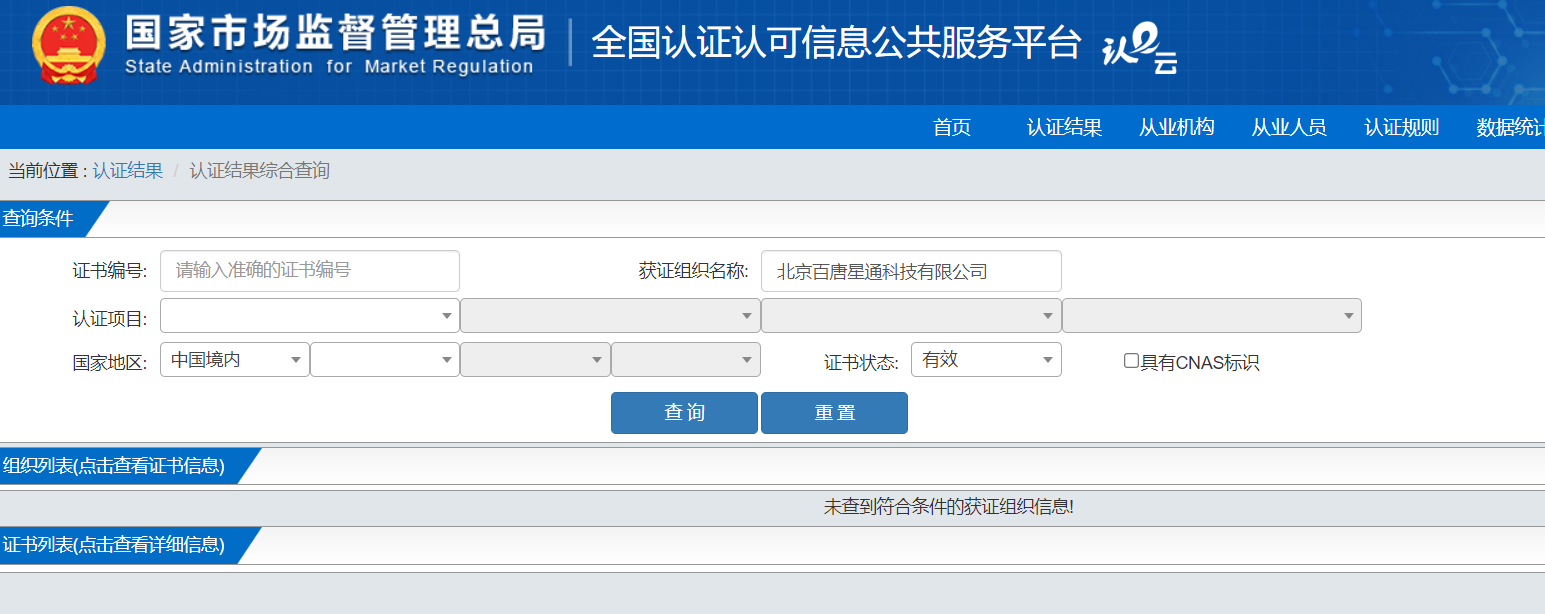1545x614 pixels.
Task: Open the 从业人员 menu
Action: pos(1289,127)
